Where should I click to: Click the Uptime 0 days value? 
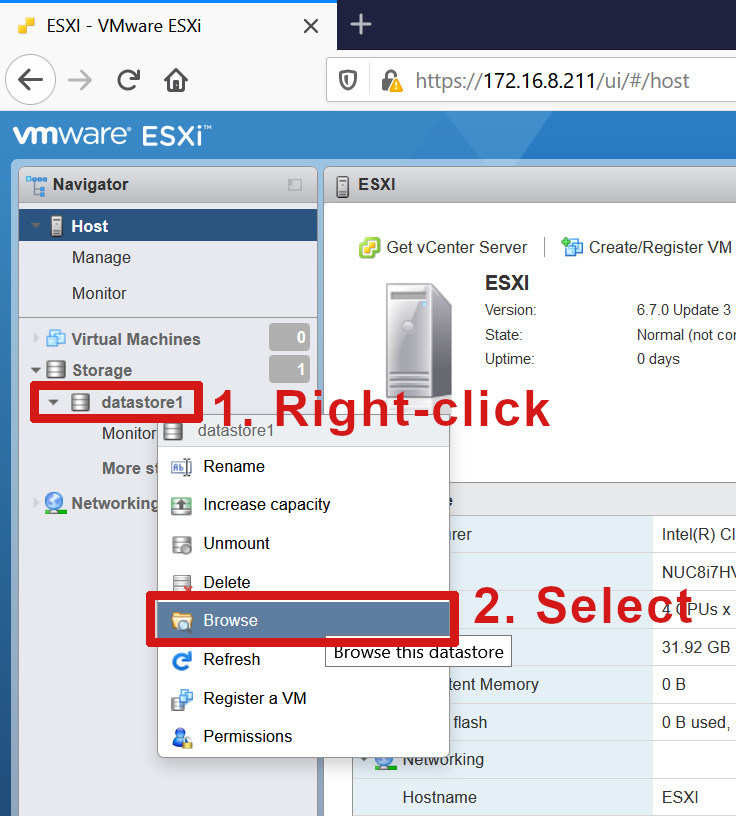[x=658, y=359]
